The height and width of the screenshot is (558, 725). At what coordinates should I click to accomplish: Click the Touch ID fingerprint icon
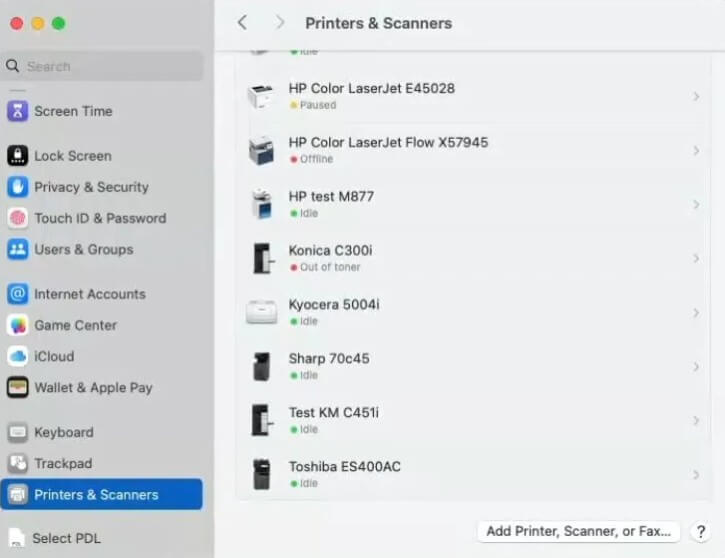click(x=17, y=218)
